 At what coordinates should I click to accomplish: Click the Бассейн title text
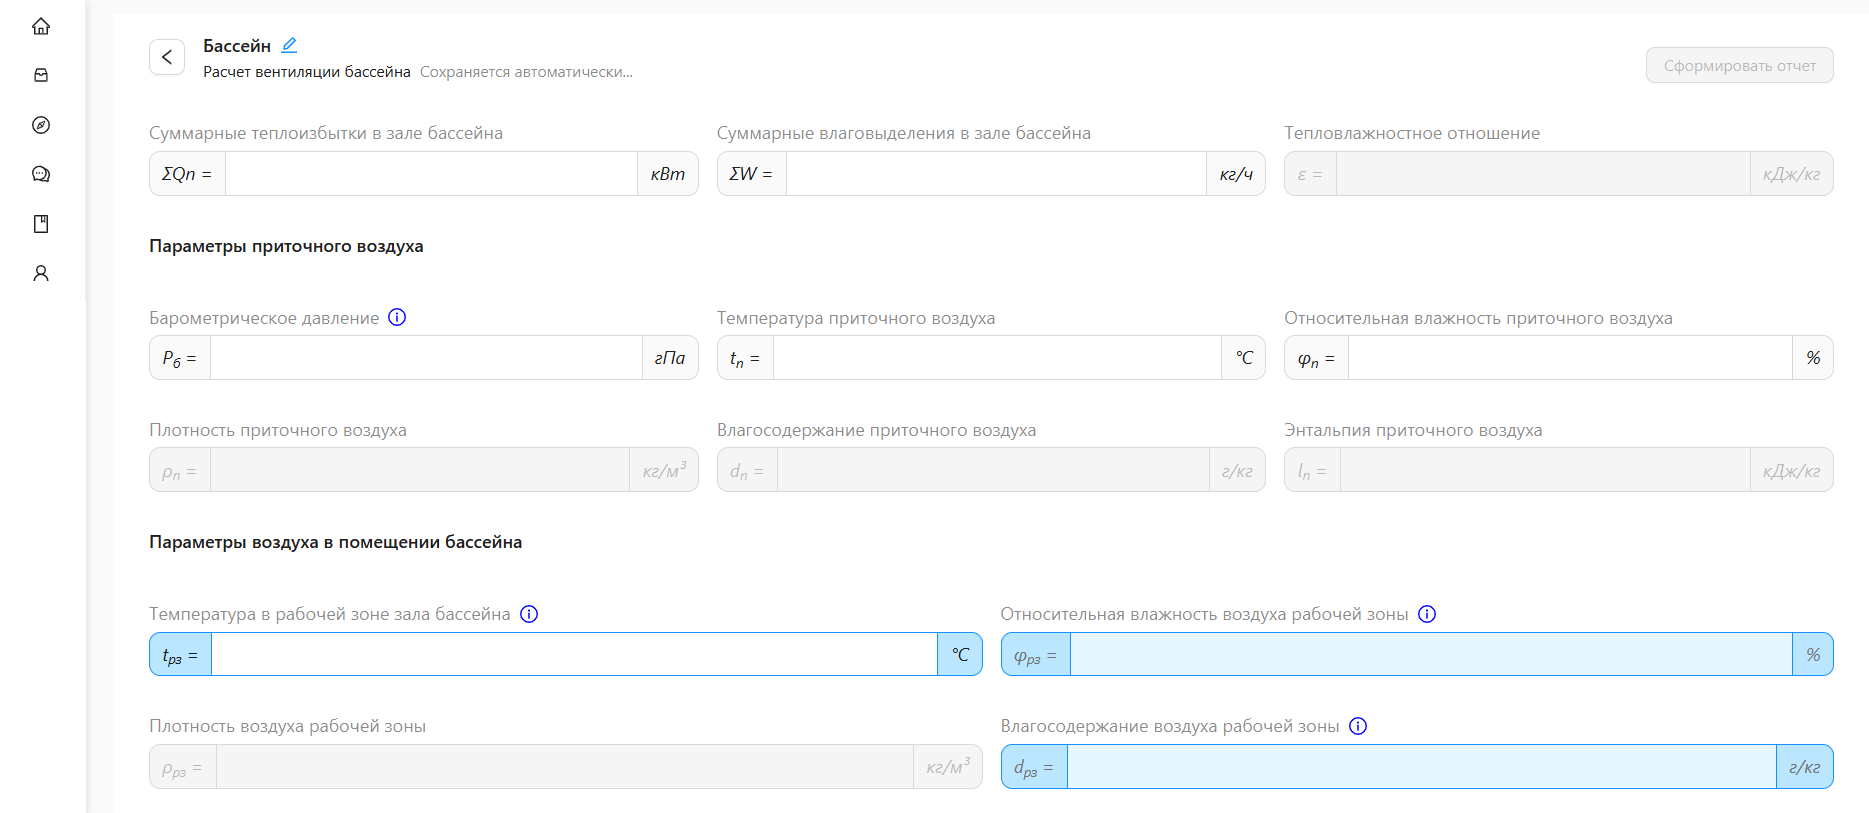coord(237,46)
